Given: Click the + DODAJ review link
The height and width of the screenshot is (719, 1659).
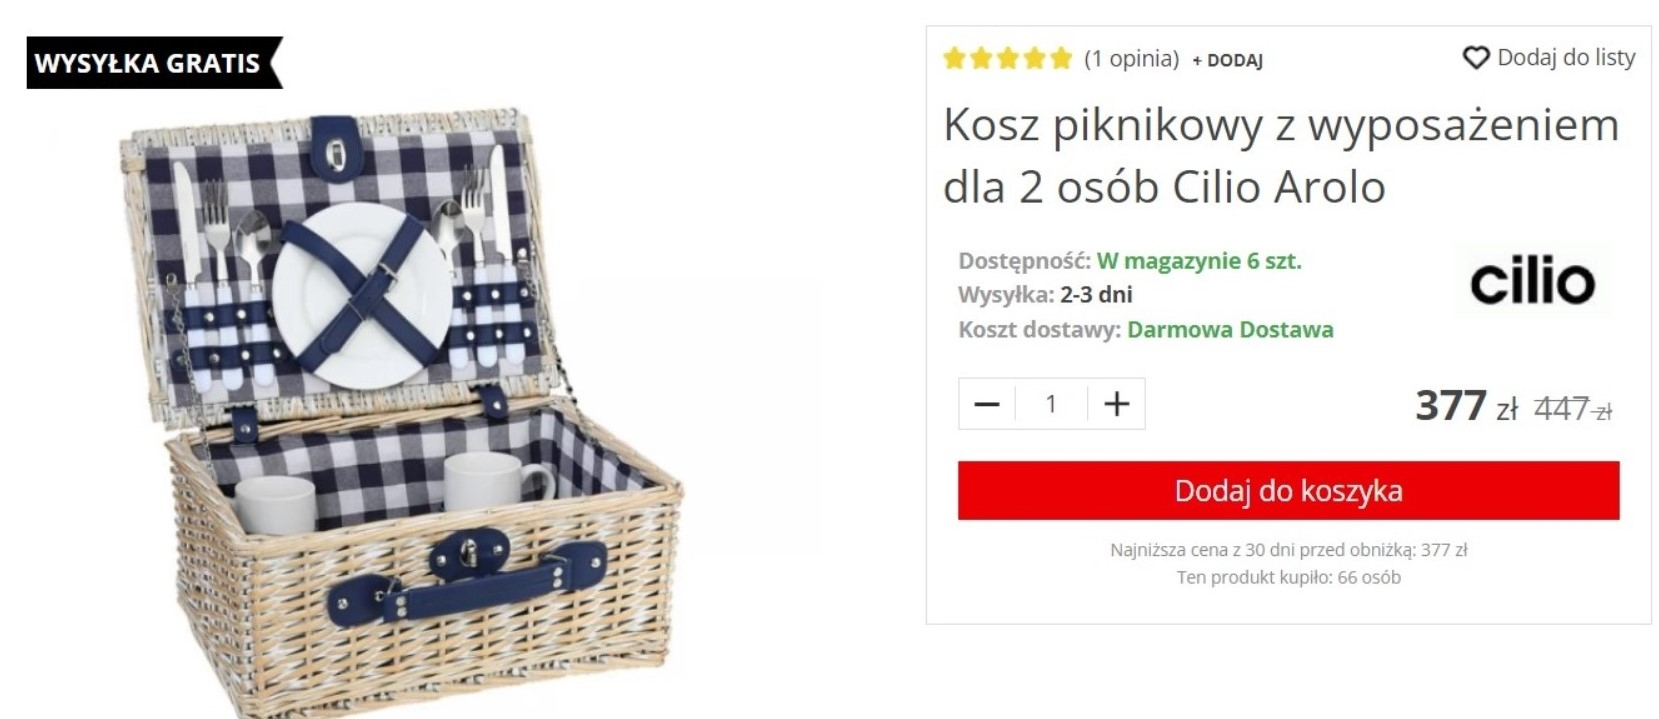Looking at the screenshot, I should click(1227, 60).
